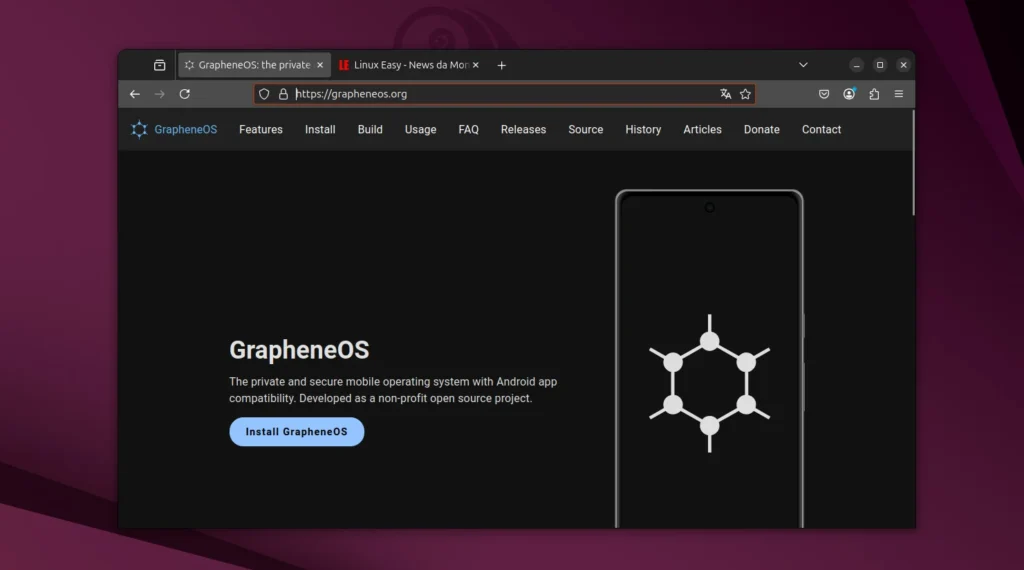Close the GrapheneOS tab

point(320,65)
